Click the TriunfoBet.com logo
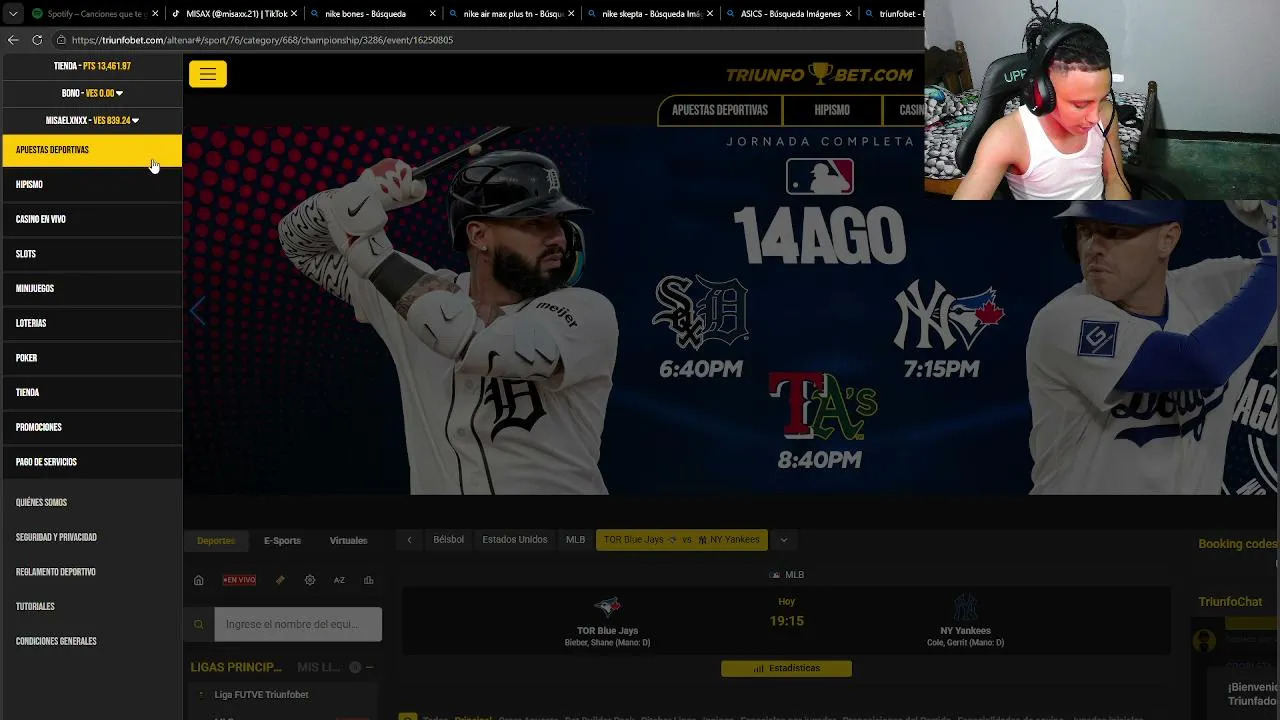 click(x=819, y=74)
